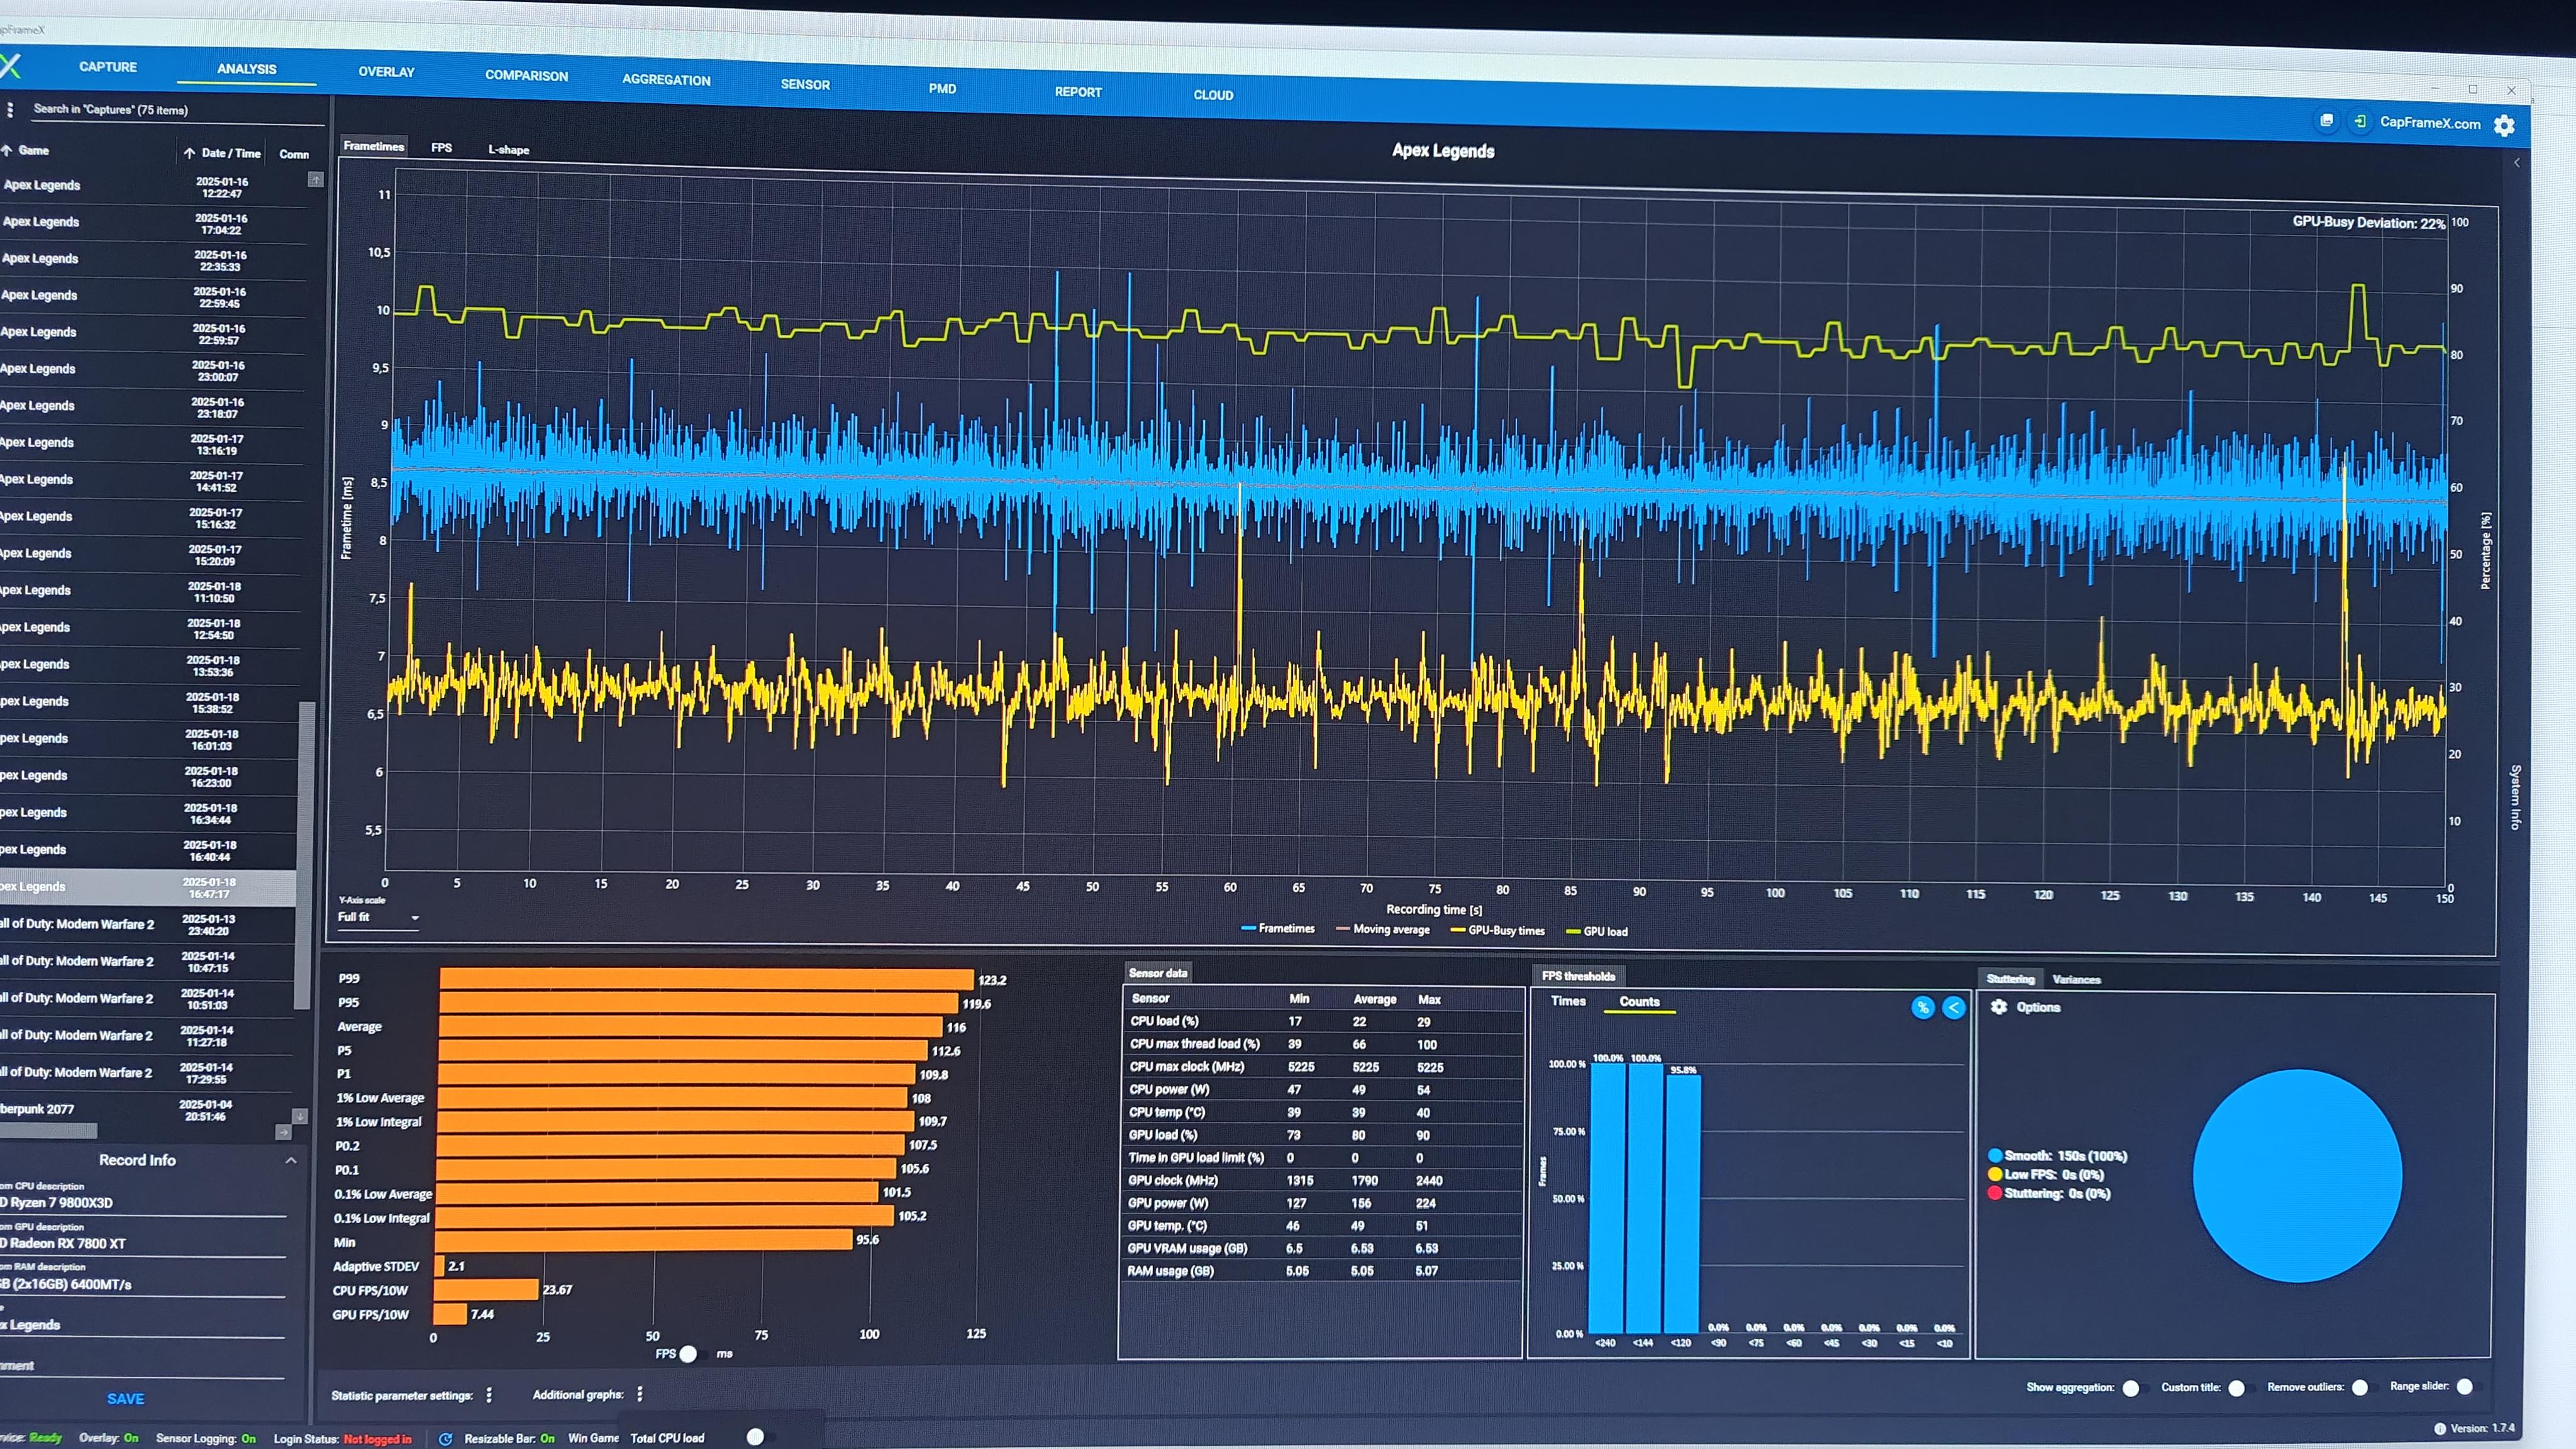Collapse the Record Info section

tap(291, 1160)
